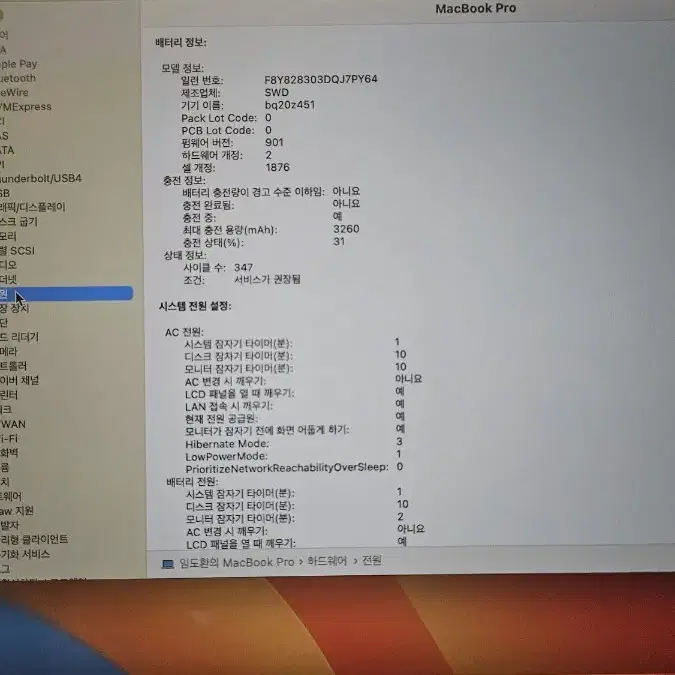Open the Thunderbolt/USB4 sidebar entry

click(41, 178)
